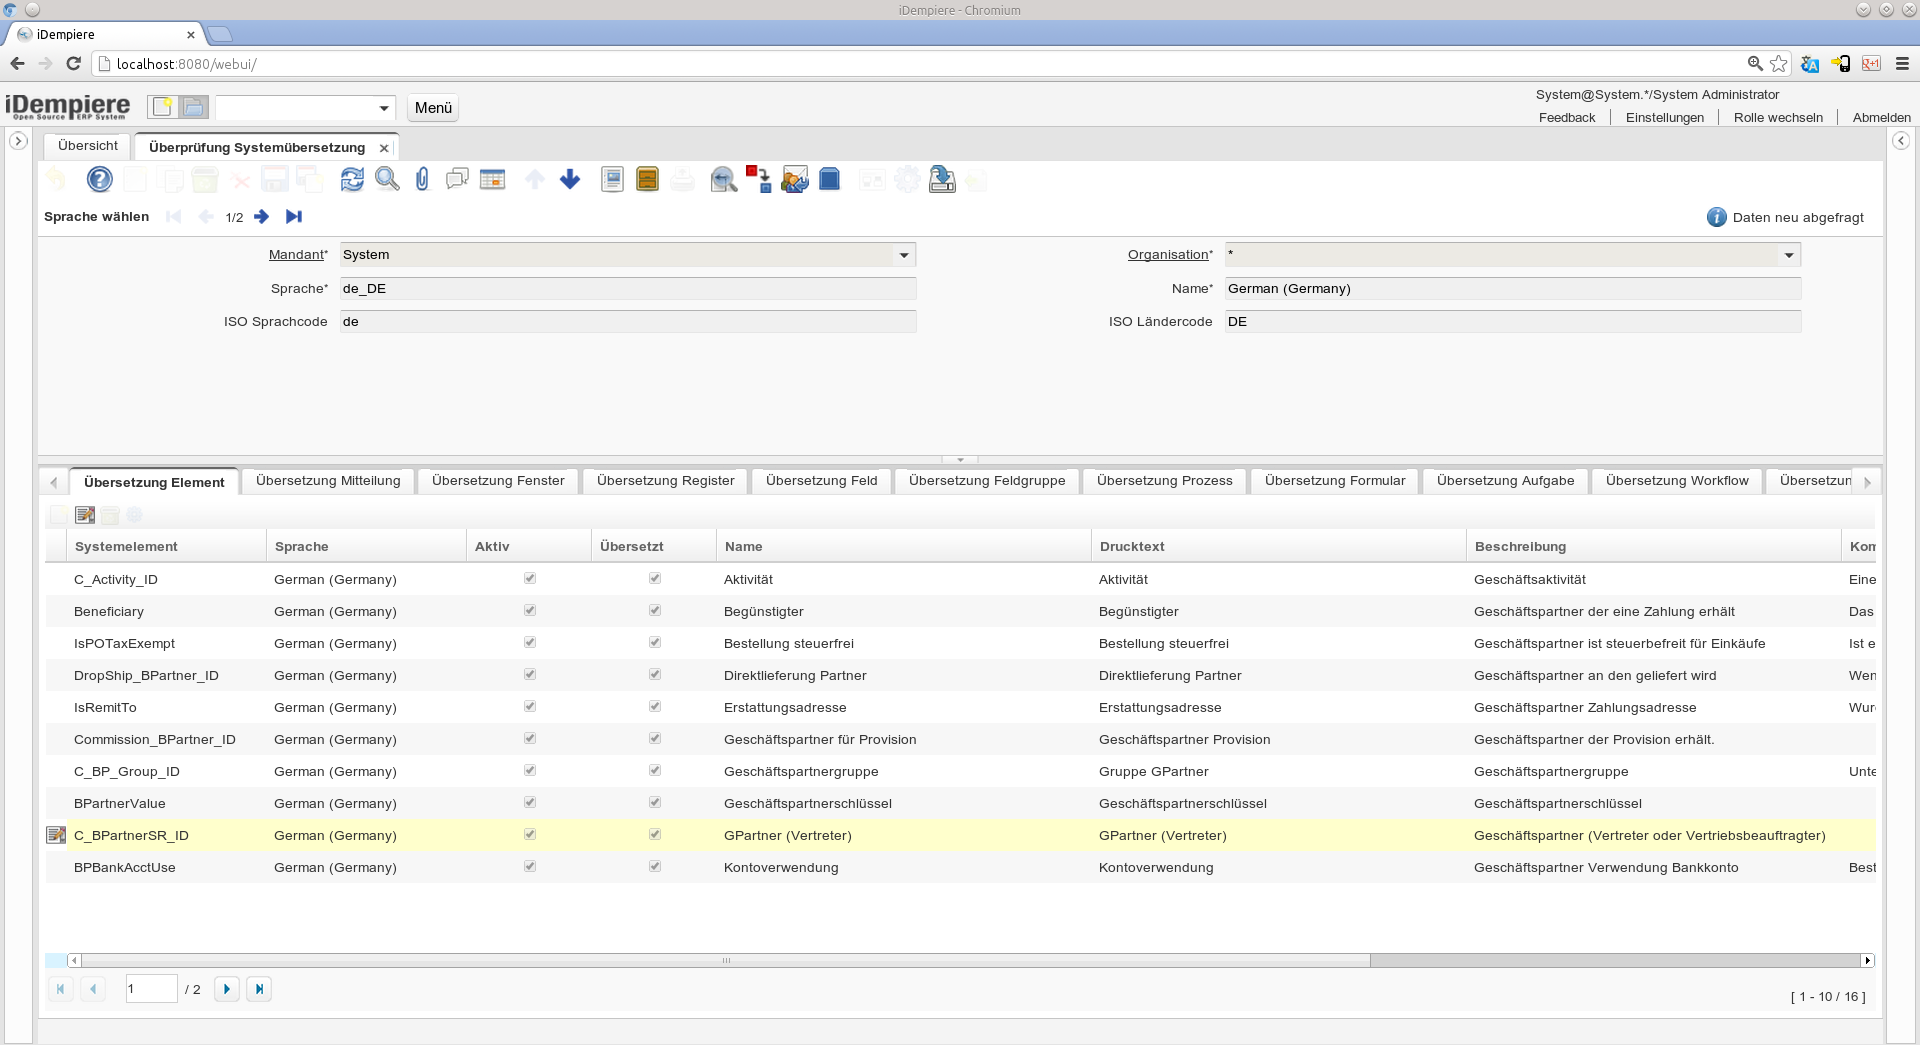Click the Refresh (ReQuery) toolbar icon
Viewport: 1920px width, 1045px height.
(352, 179)
